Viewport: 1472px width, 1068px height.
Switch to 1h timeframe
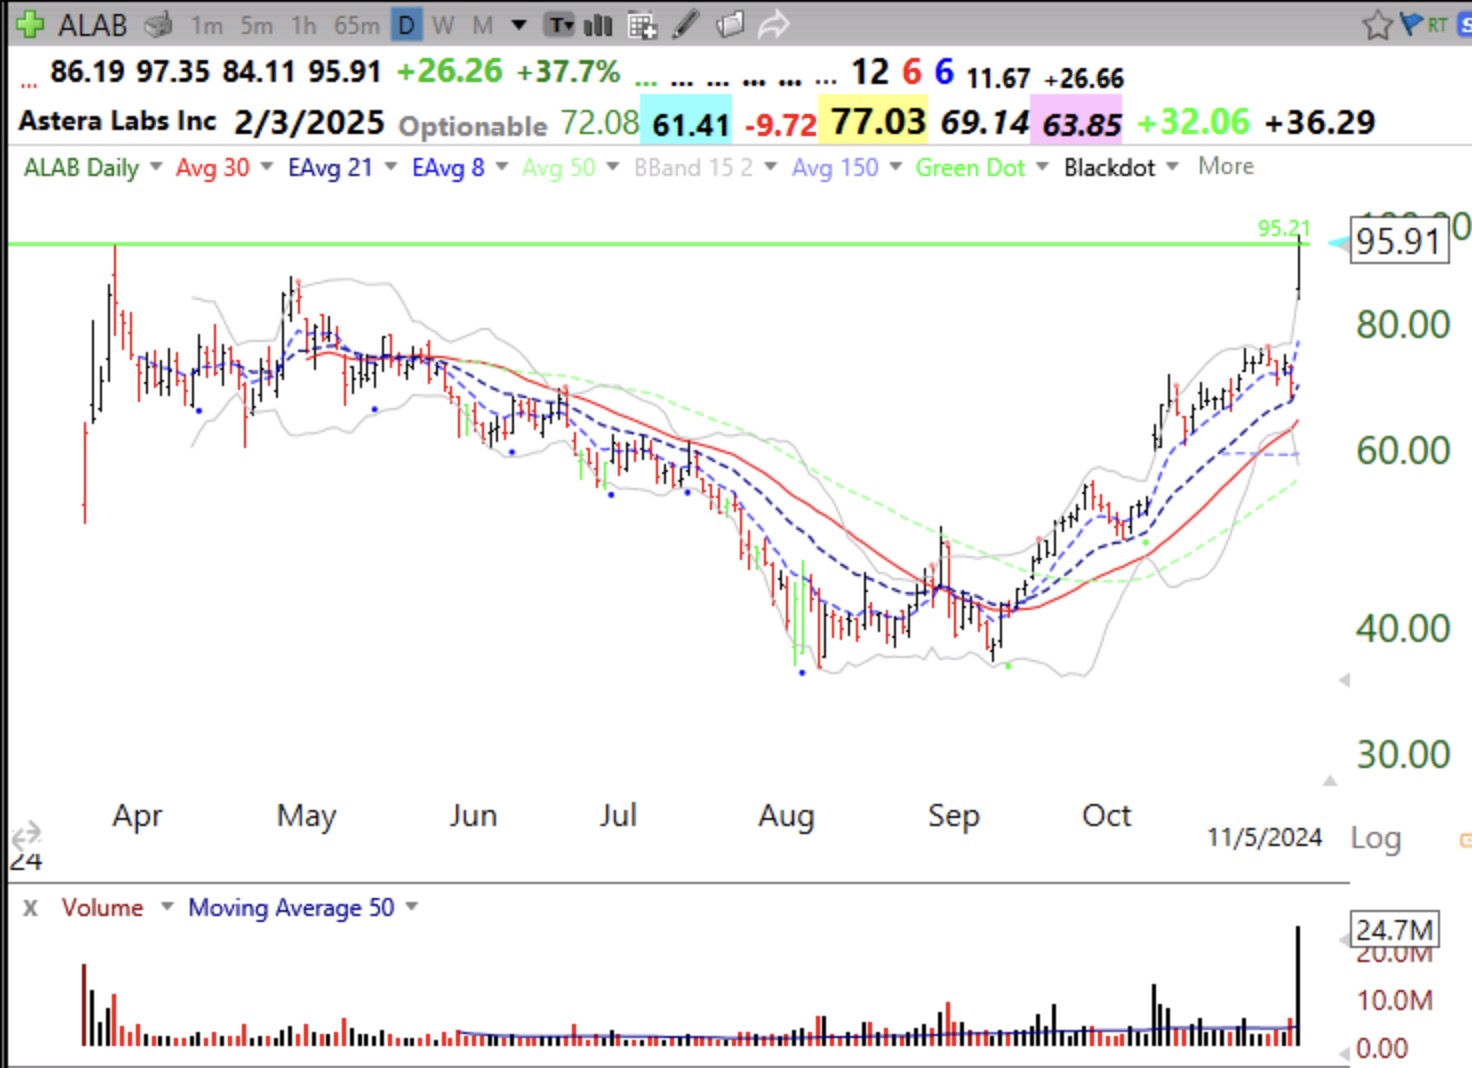[x=304, y=25]
